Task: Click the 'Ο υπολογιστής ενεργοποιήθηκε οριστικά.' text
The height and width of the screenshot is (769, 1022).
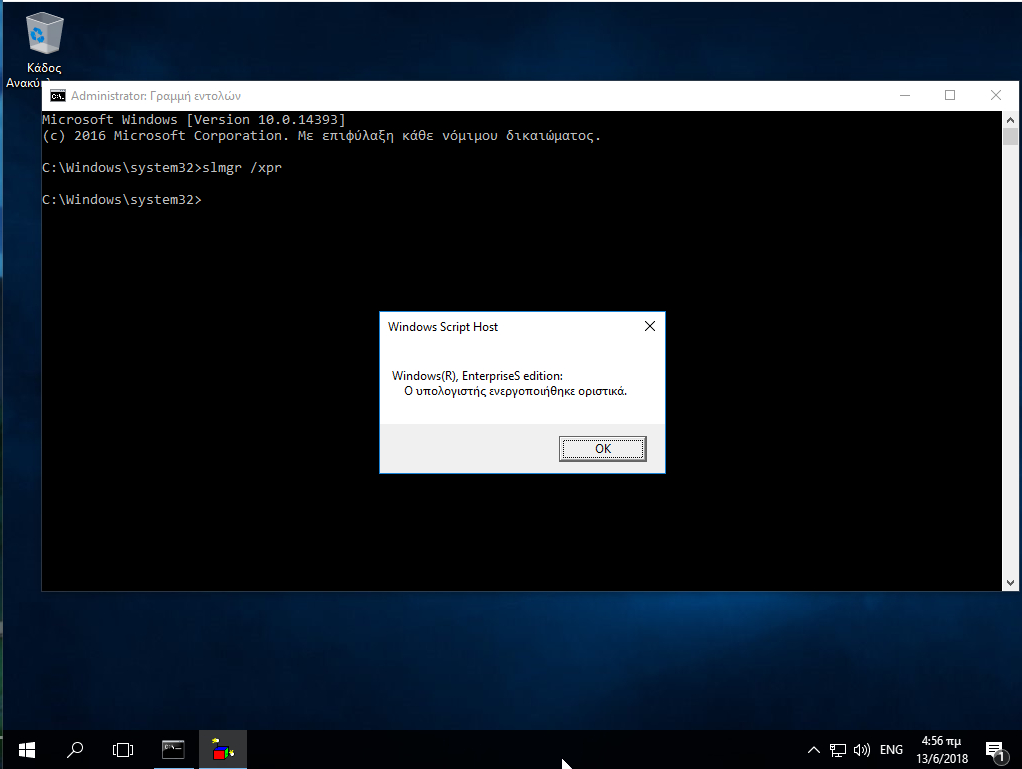Action: point(515,391)
